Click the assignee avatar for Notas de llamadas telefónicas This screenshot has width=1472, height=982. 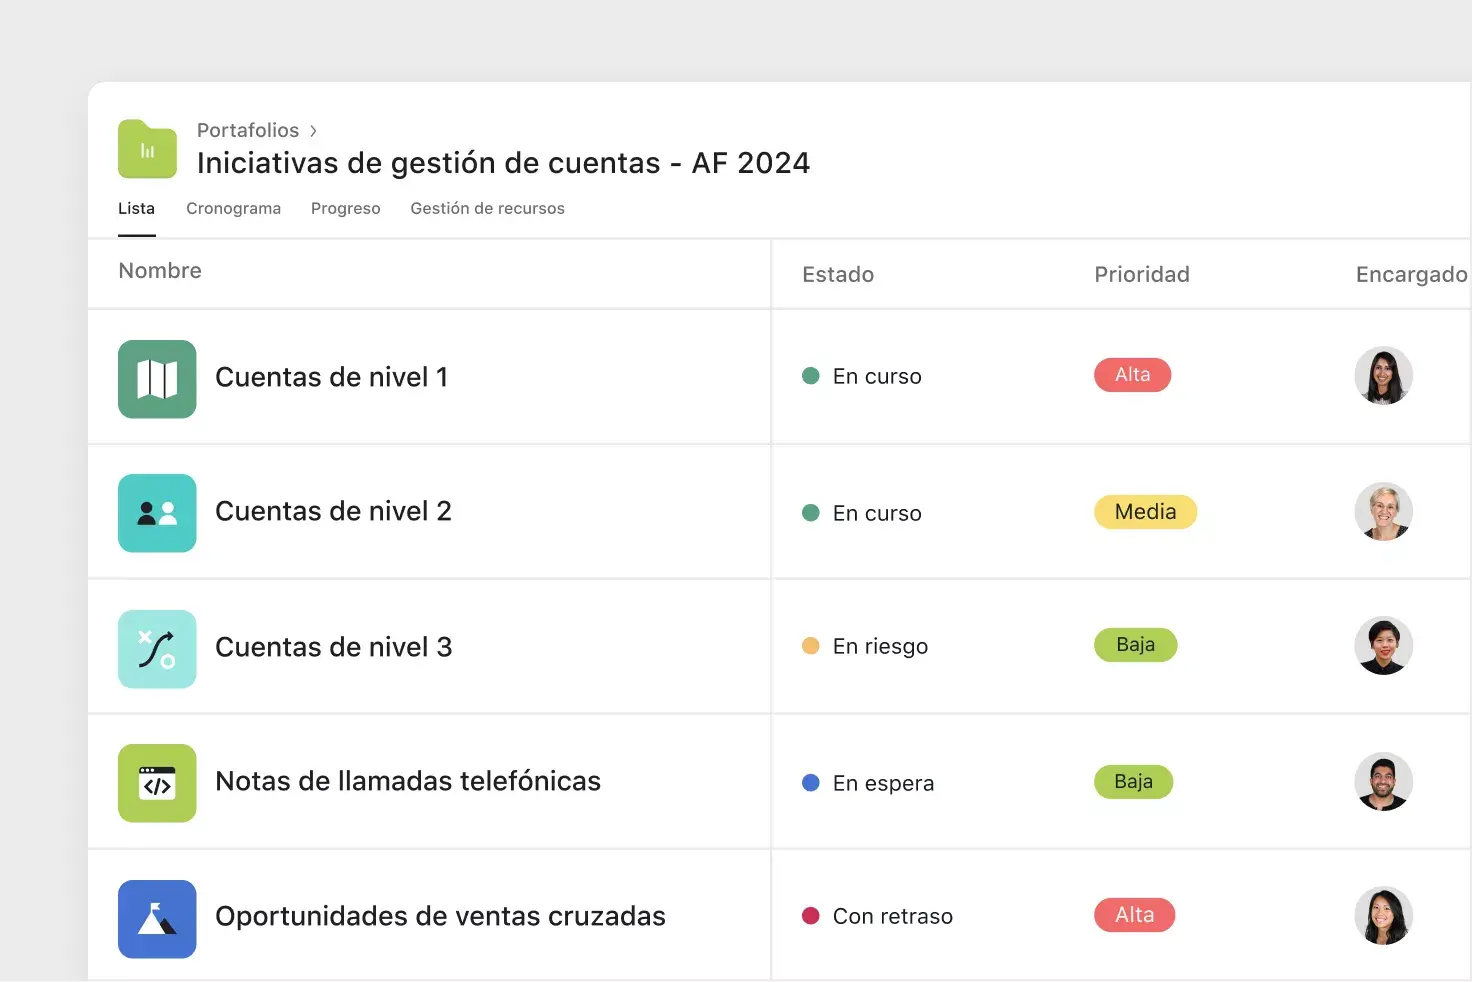pos(1383,781)
